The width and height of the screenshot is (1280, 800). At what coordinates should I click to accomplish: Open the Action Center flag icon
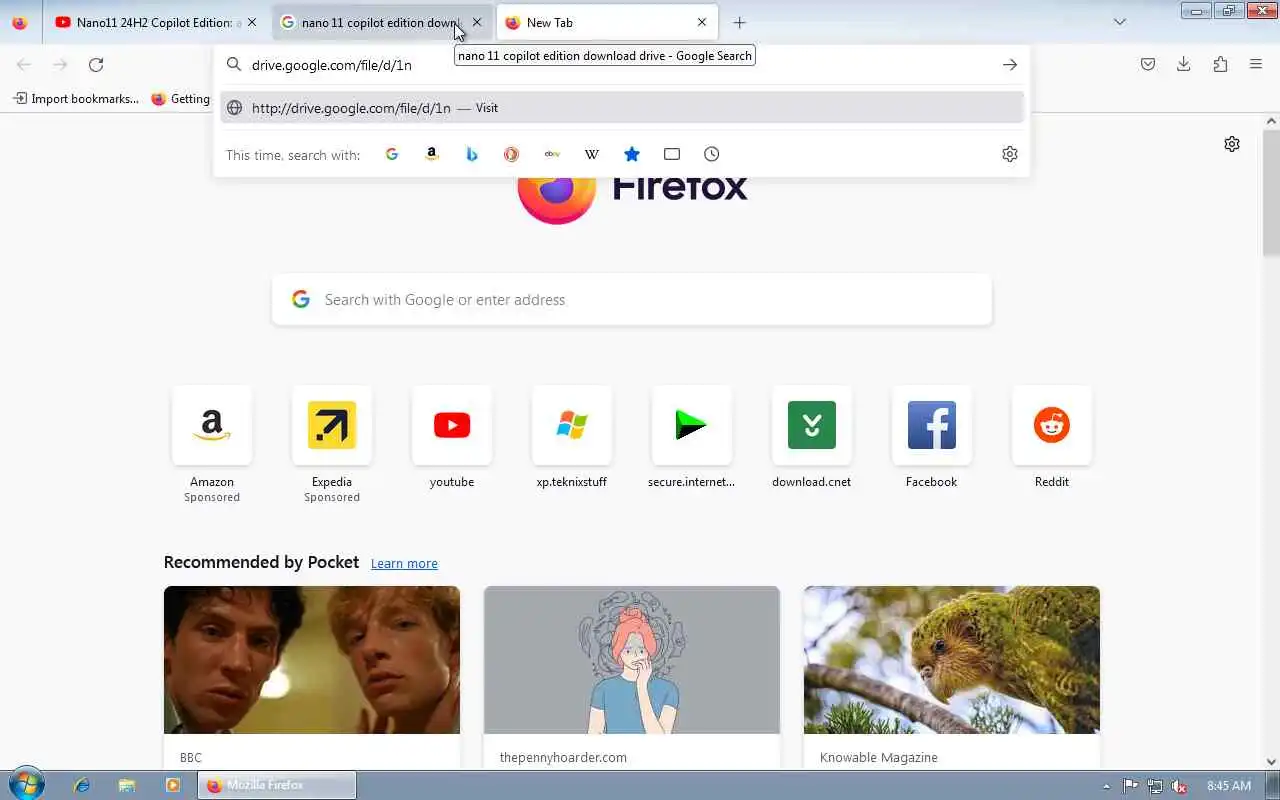[x=1130, y=786]
